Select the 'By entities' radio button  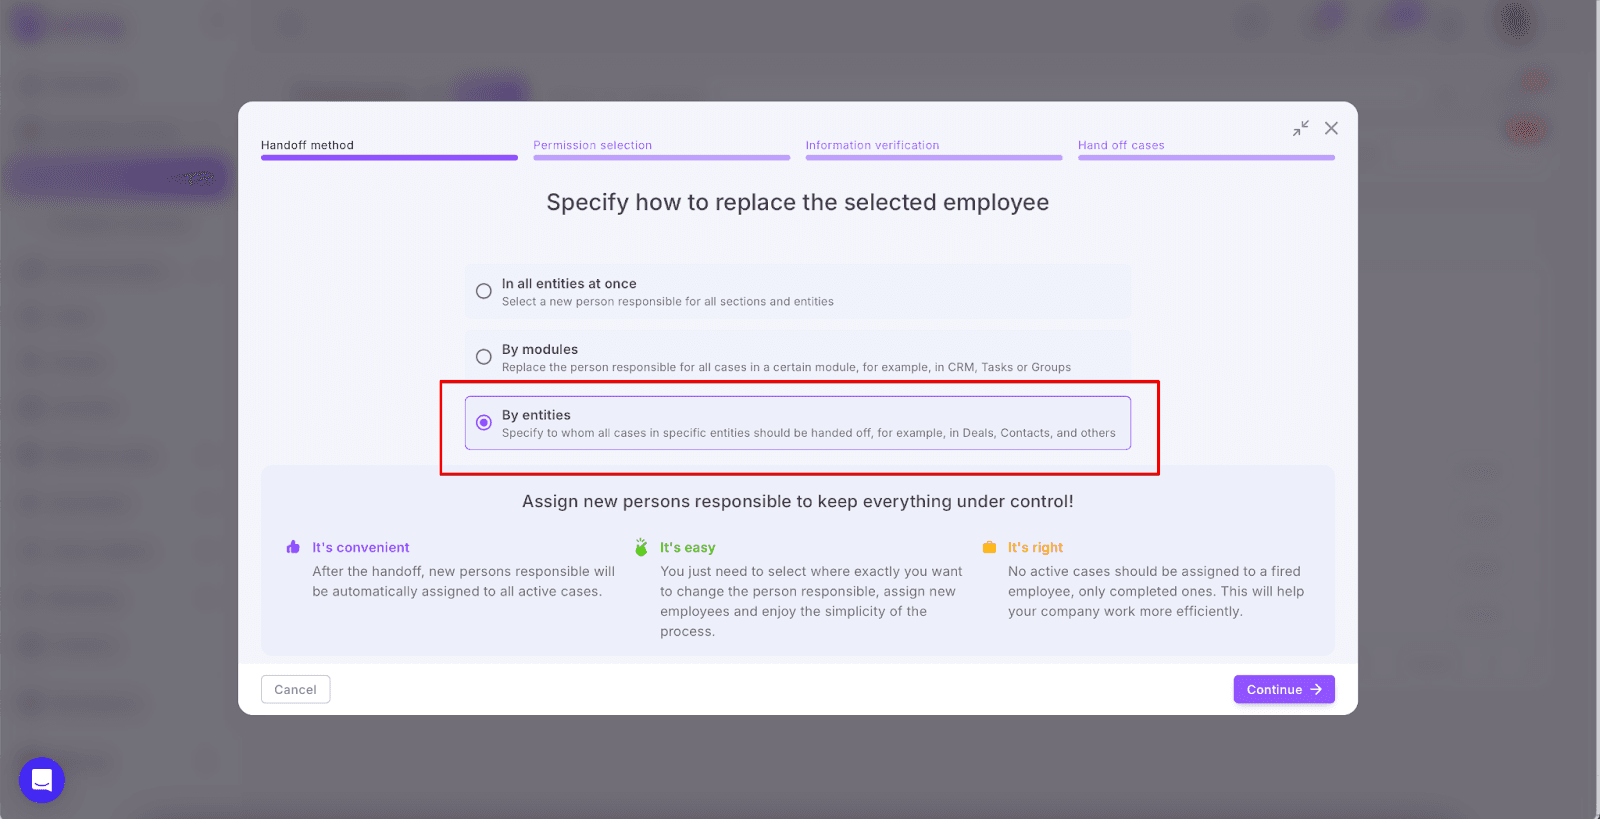484,423
